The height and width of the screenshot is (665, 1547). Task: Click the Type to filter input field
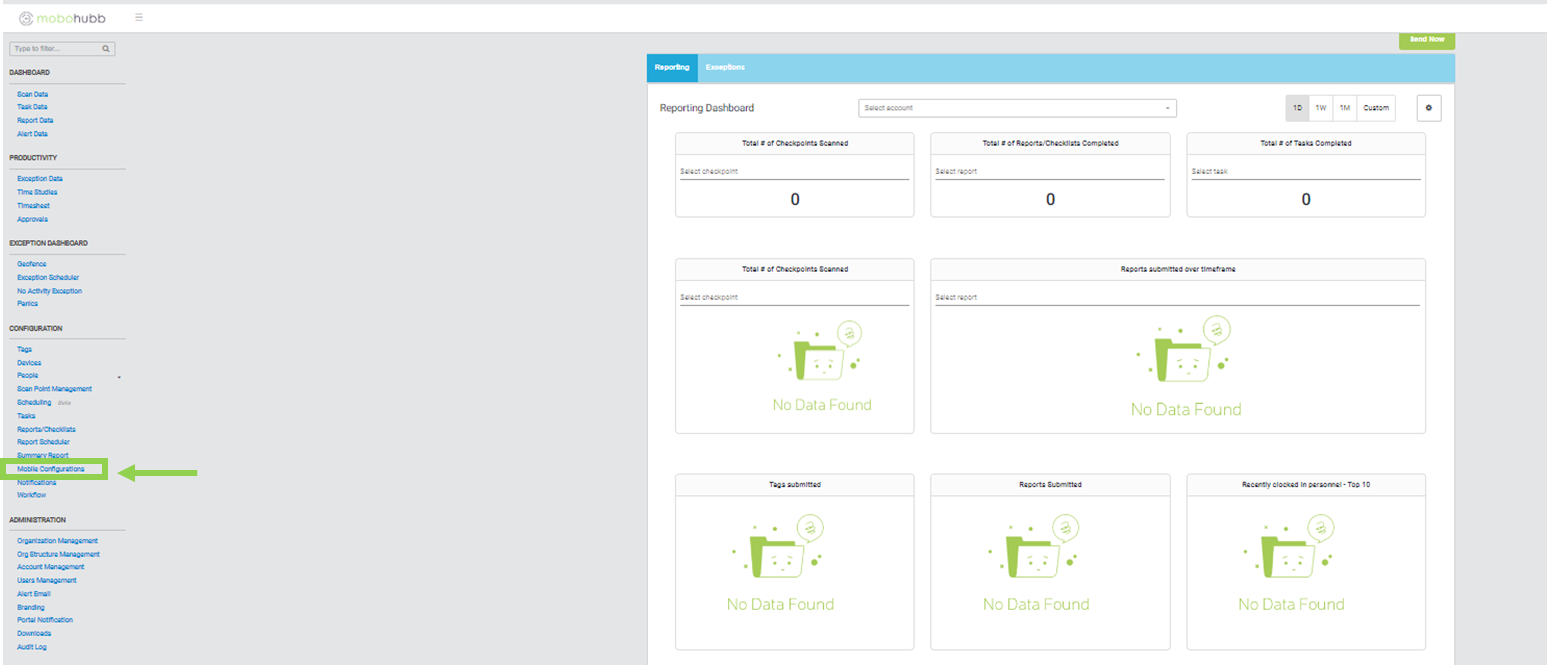pos(55,48)
